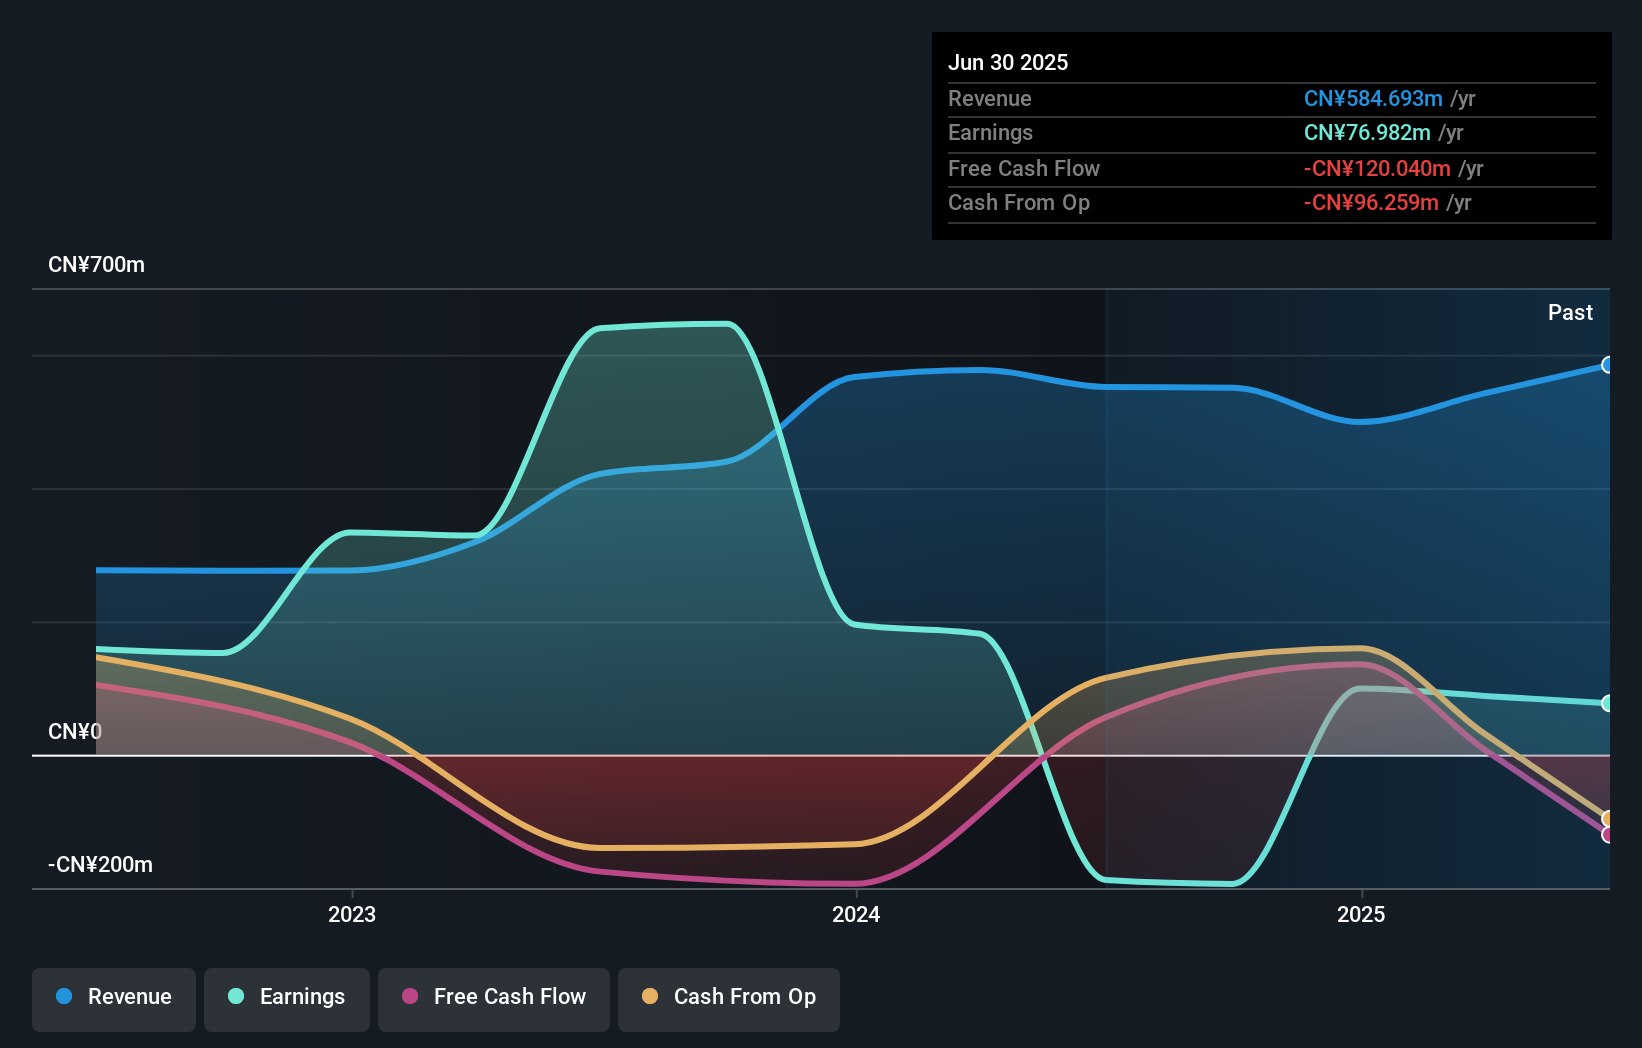
Task: Click the -CN¥96.259m cash from op value
Action: (1371, 203)
